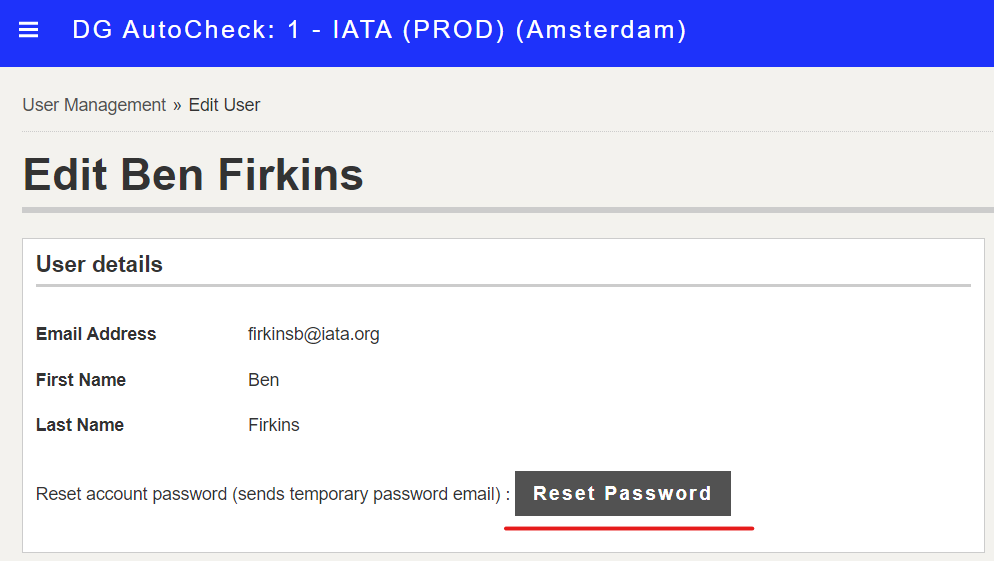Image resolution: width=994 pixels, height=561 pixels.
Task: Go to User Management breadcrumb link
Action: point(94,105)
